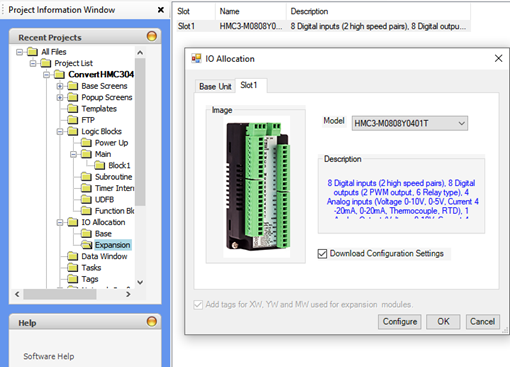Click the Templates folder icon
This screenshot has height=367, width=510.
[x=72, y=109]
